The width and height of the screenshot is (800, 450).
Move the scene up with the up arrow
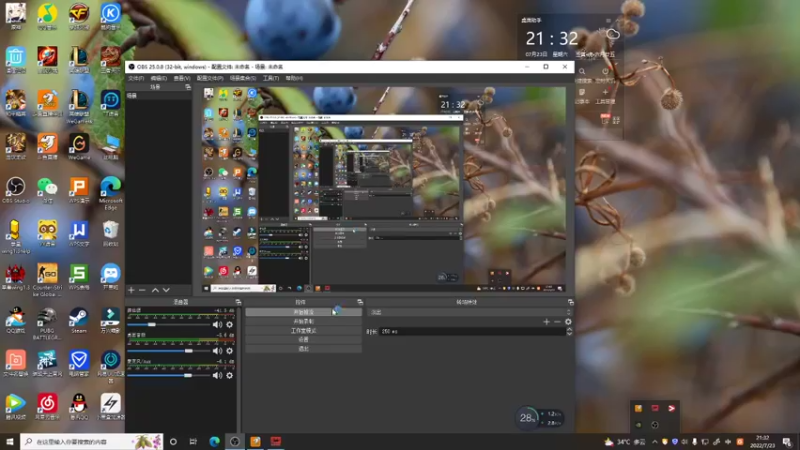pyautogui.click(x=155, y=290)
